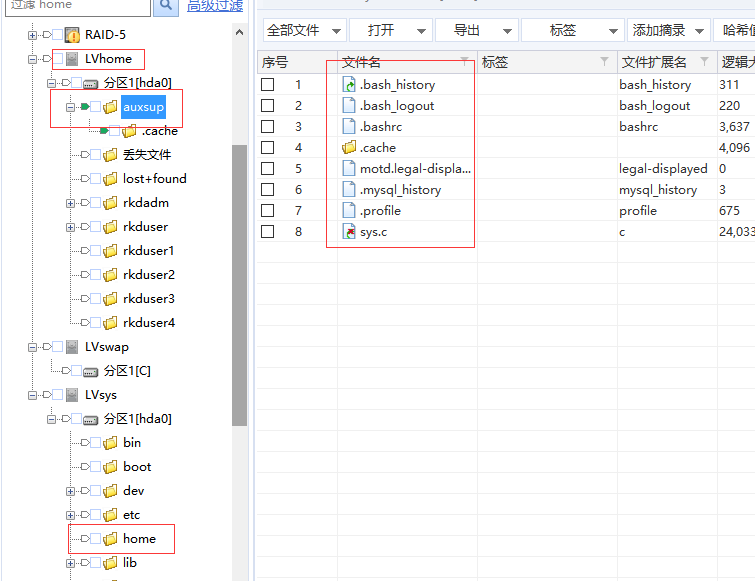Click the .mysql_history file icon
This screenshot has height=581, width=755.
point(349,190)
